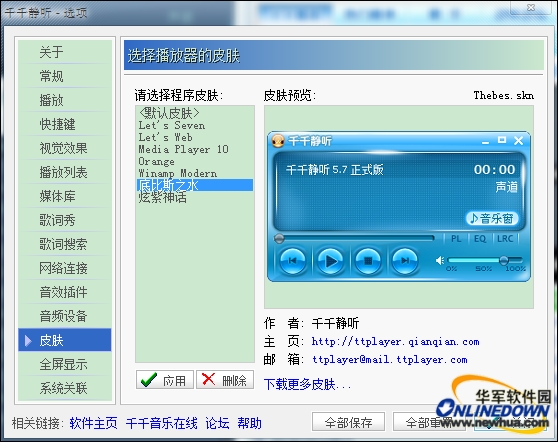Click the play button in skin preview

[x=330, y=261]
